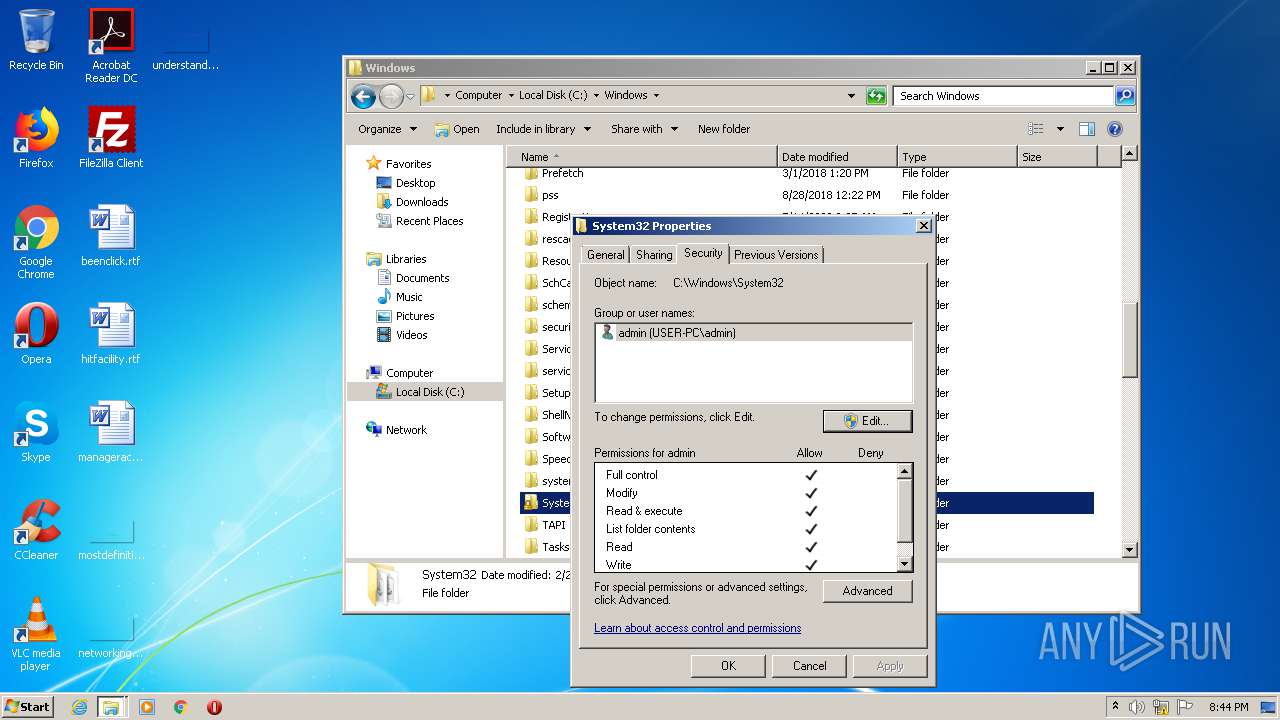The width and height of the screenshot is (1280, 720).
Task: Open CCleaner desktop shortcut
Action: point(36,530)
